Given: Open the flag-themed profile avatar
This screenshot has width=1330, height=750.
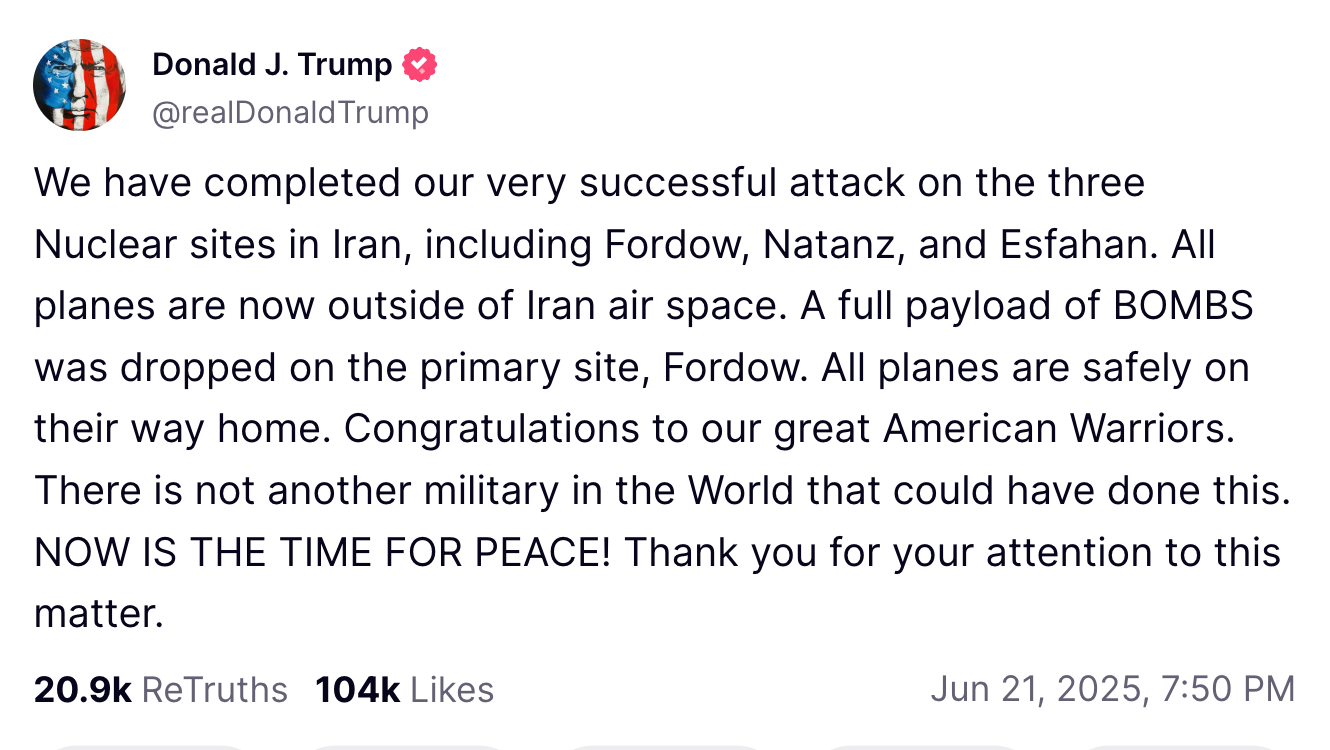Looking at the screenshot, I should [80, 86].
